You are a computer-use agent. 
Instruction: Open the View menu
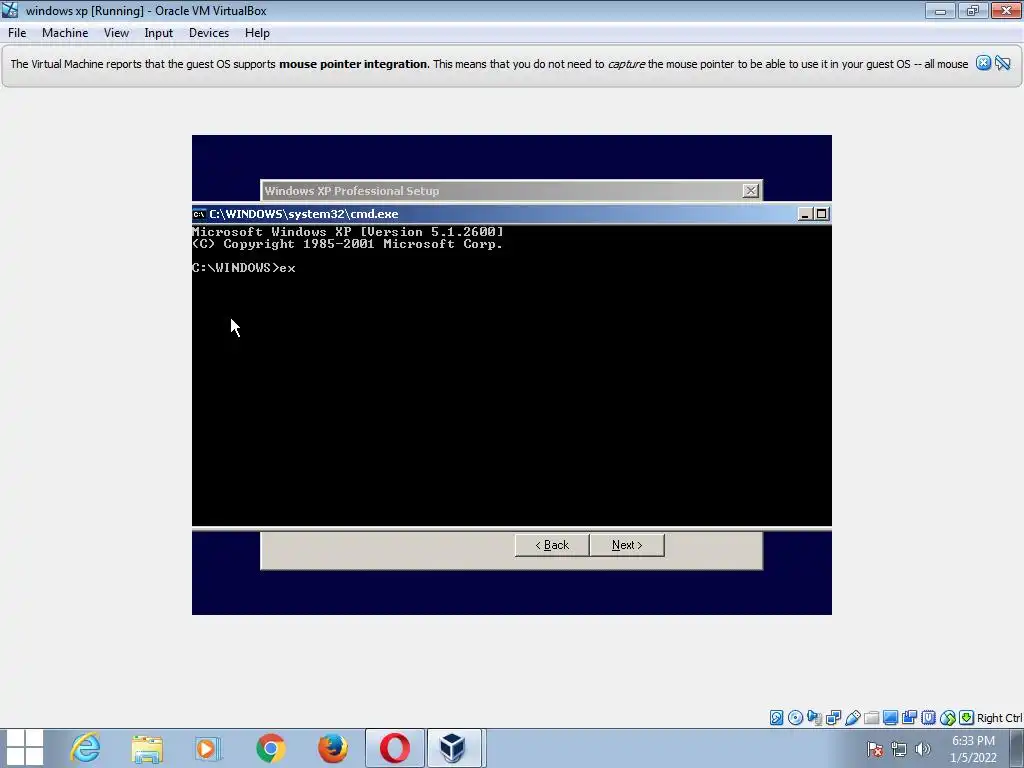click(x=116, y=33)
